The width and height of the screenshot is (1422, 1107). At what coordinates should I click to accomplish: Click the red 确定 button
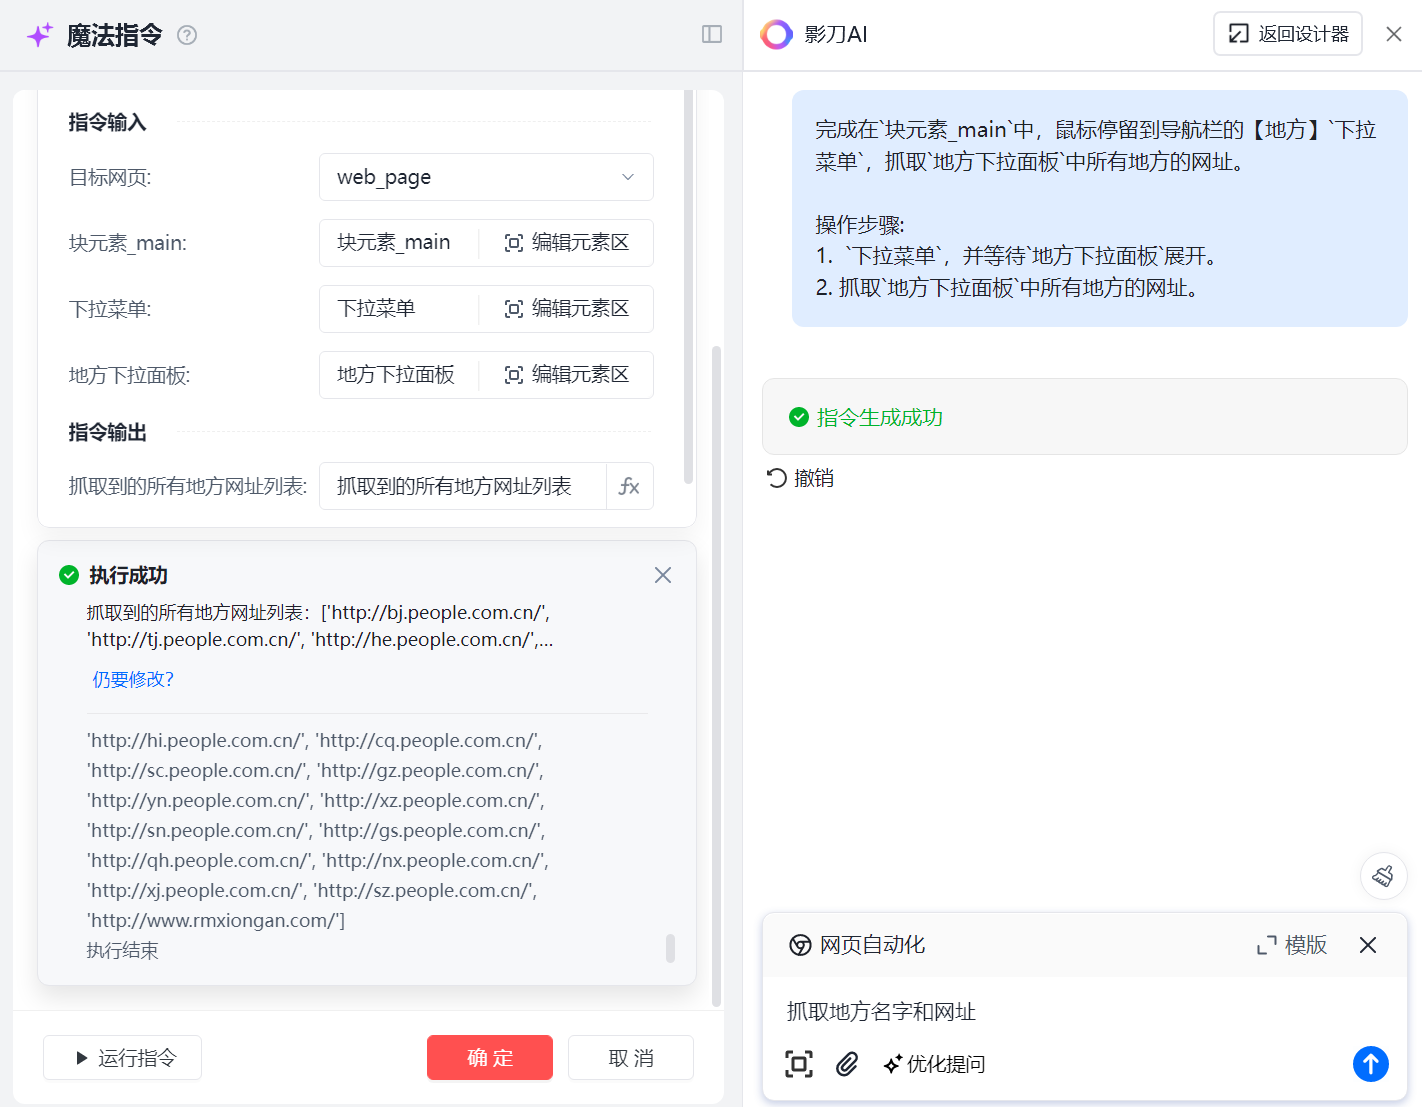coord(489,1057)
